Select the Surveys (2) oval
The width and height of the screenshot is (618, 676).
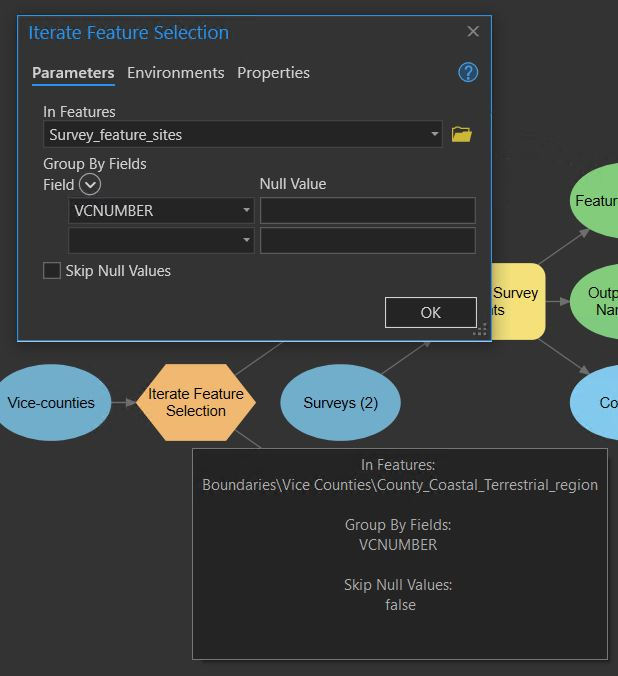click(340, 403)
